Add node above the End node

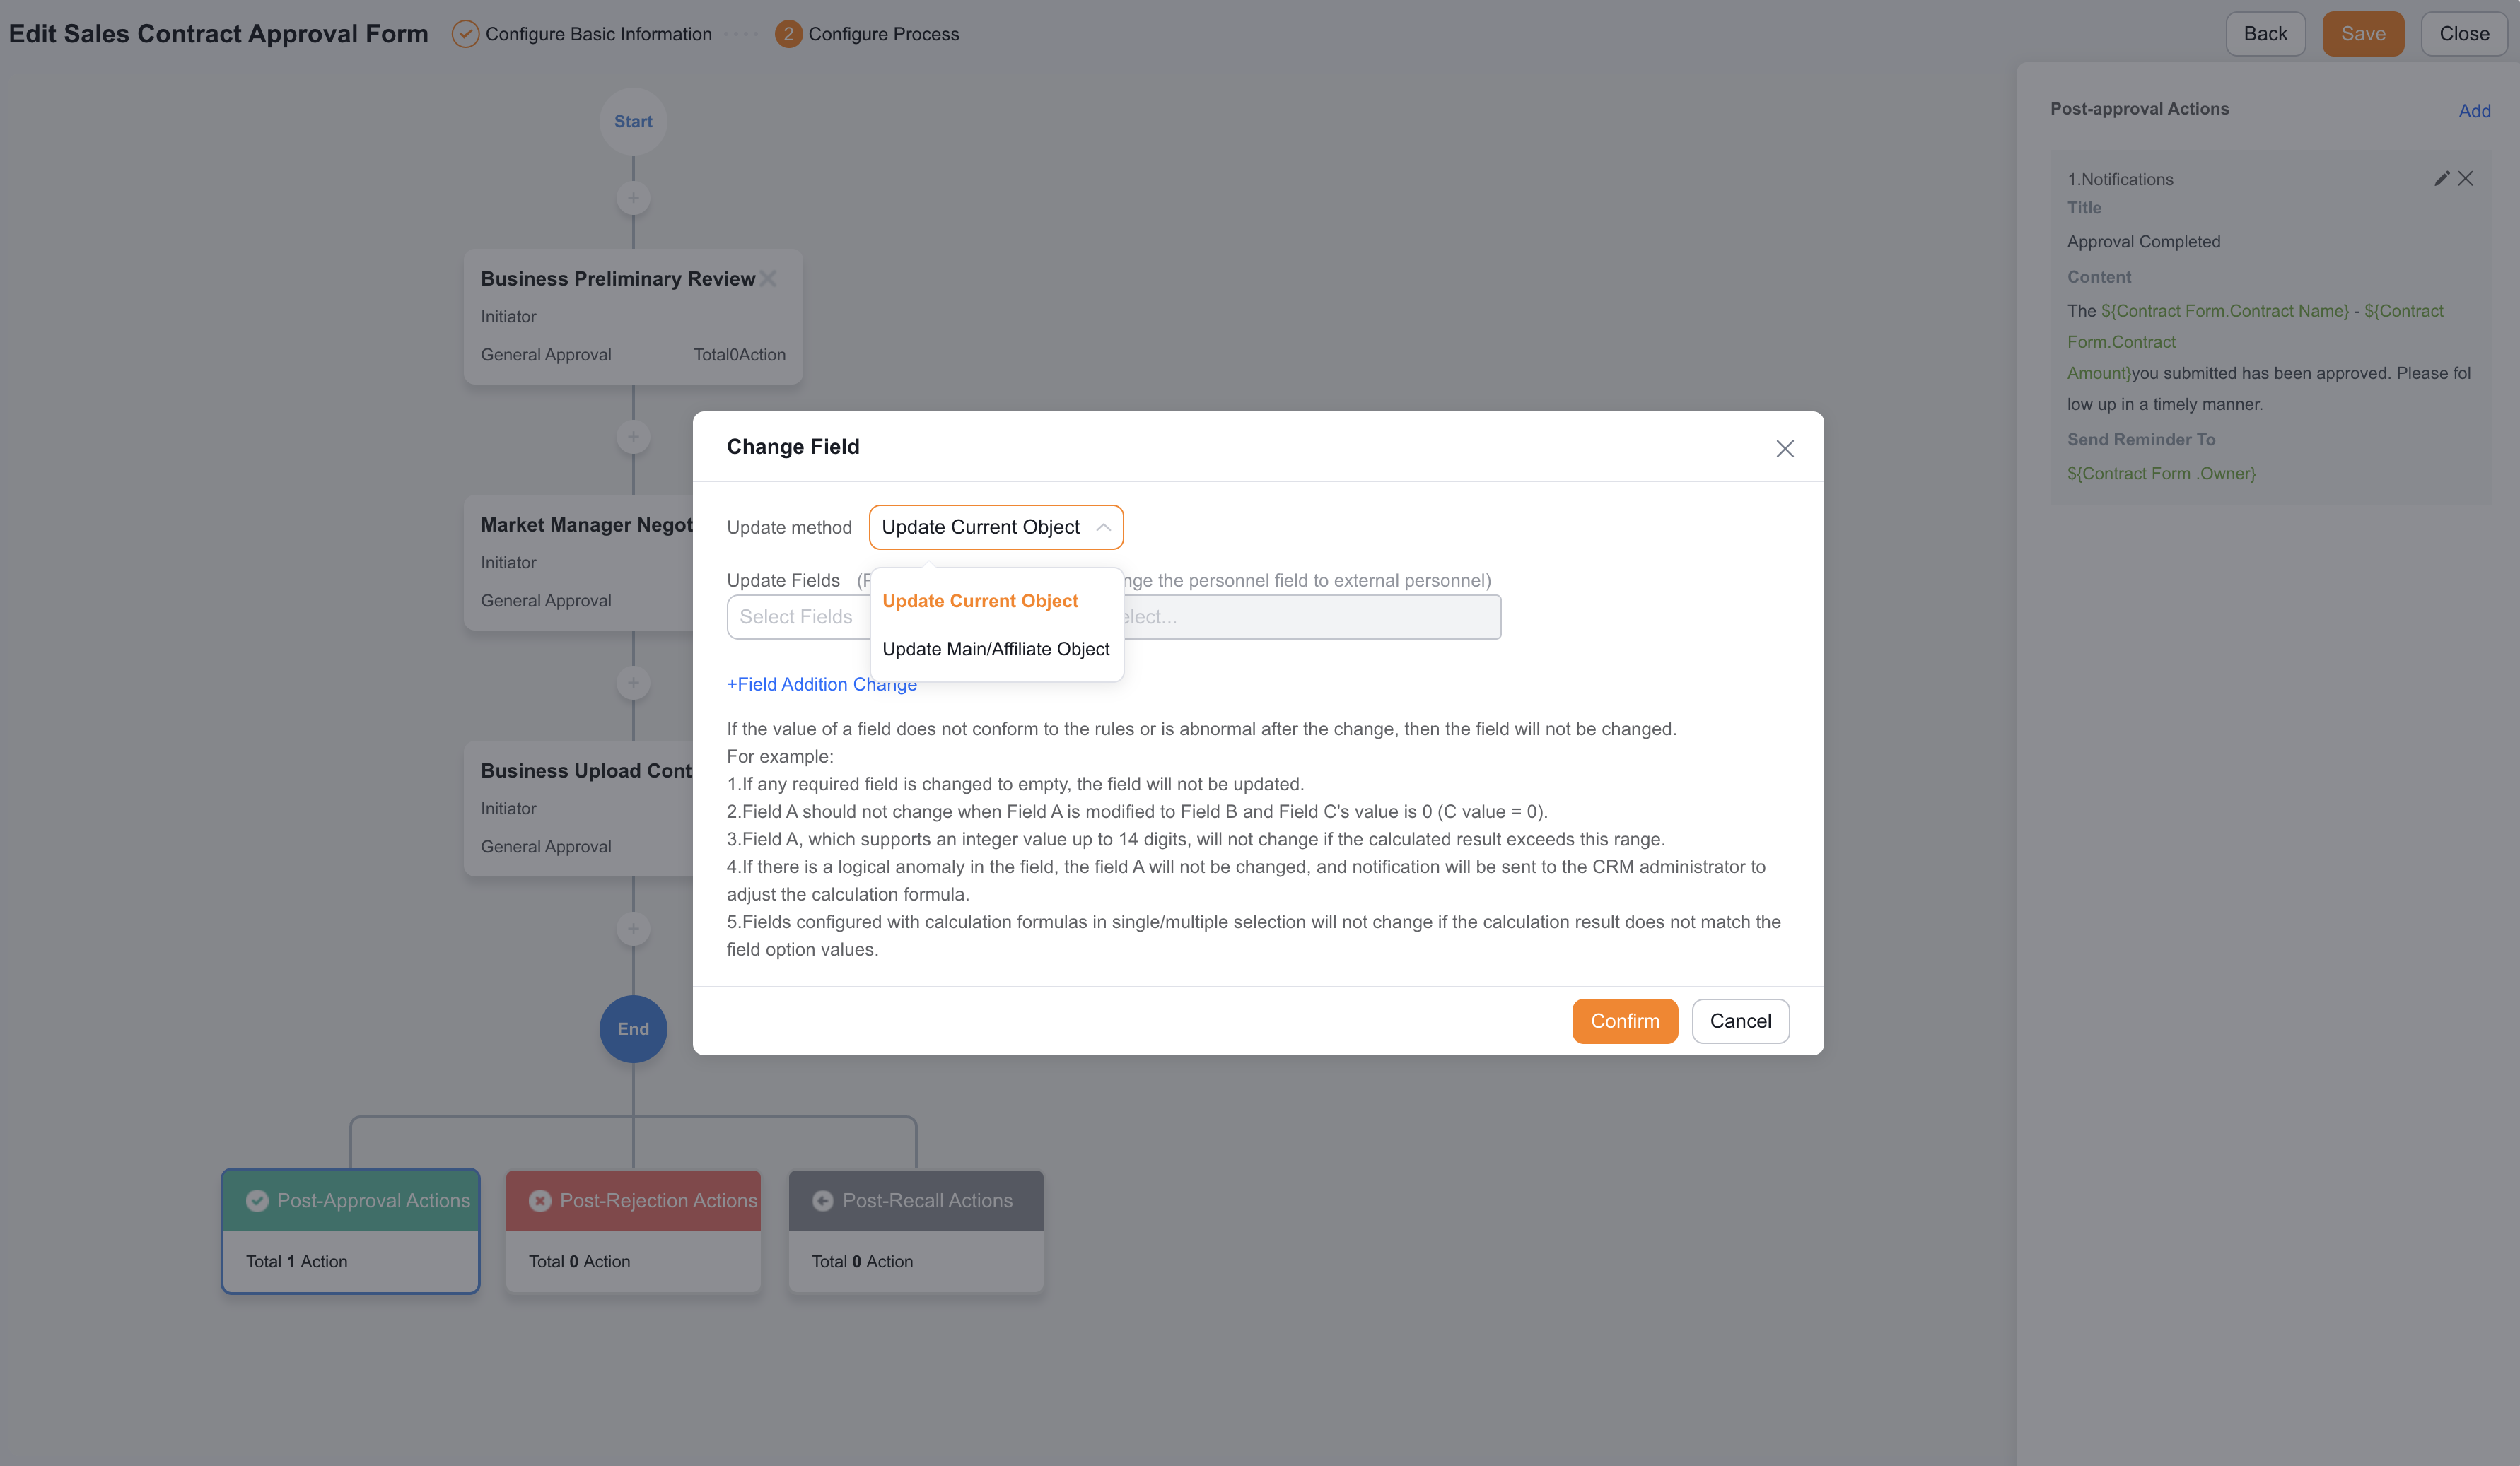[633, 928]
